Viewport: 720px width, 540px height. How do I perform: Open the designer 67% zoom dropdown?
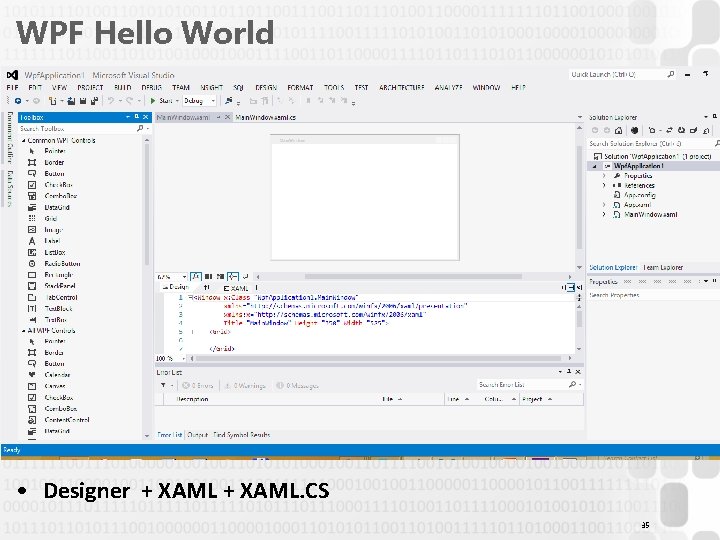184,276
